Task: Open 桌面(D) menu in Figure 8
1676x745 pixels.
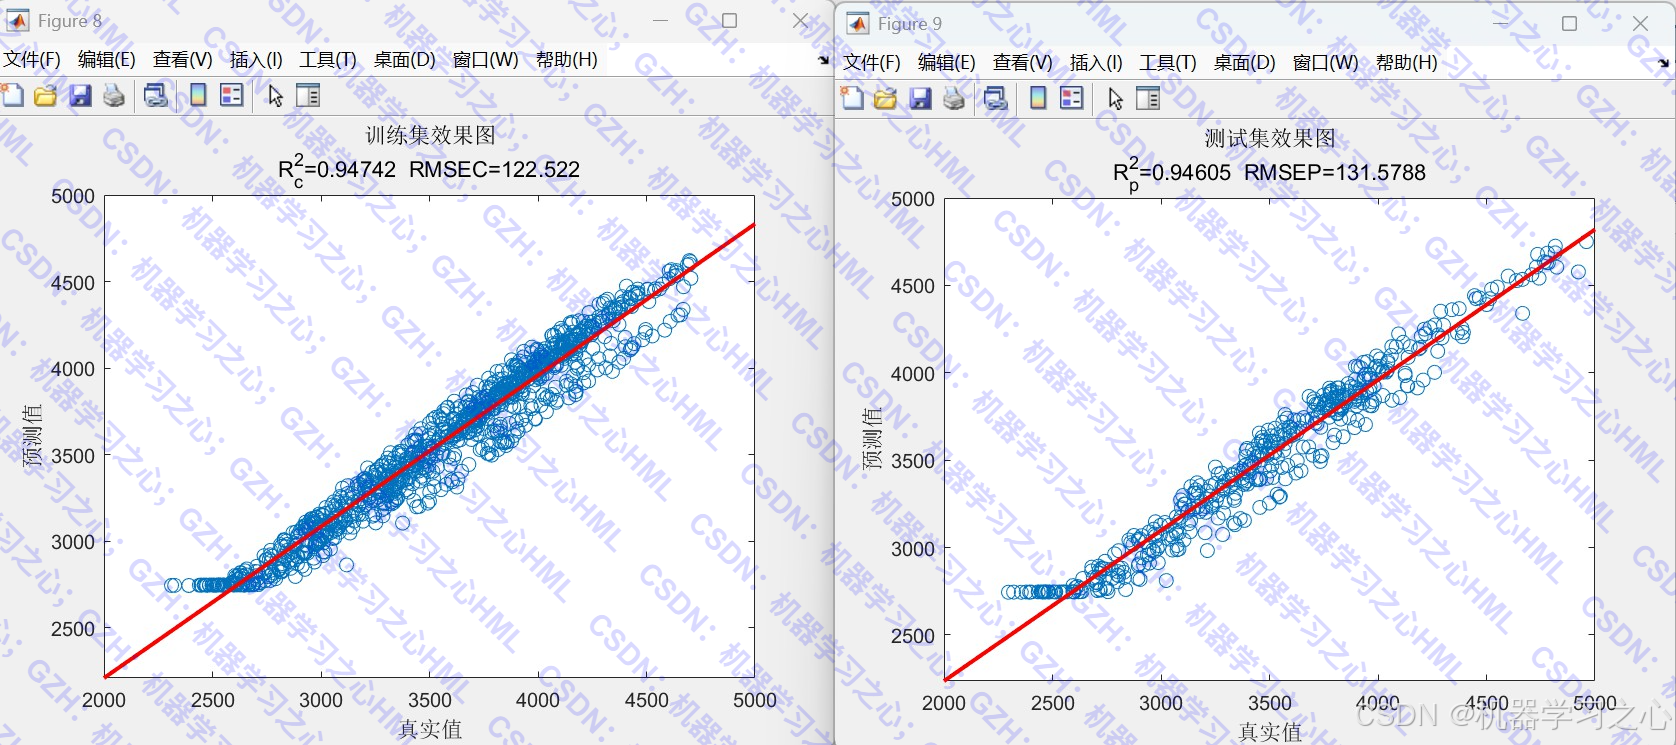Action: click(x=404, y=60)
